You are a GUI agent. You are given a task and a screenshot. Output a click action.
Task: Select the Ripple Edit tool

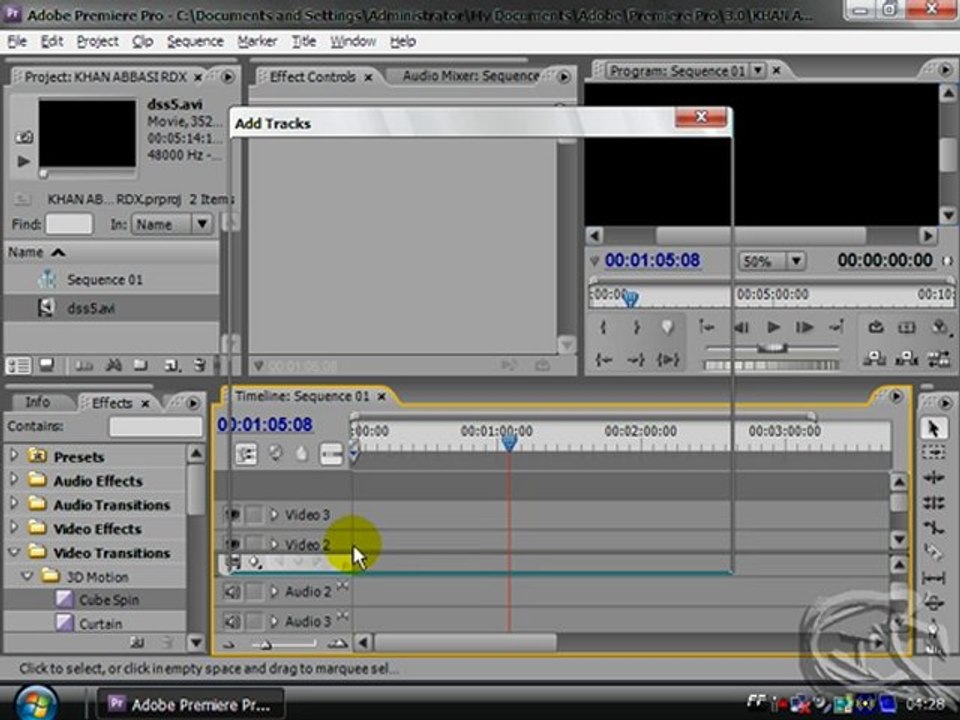(x=933, y=478)
